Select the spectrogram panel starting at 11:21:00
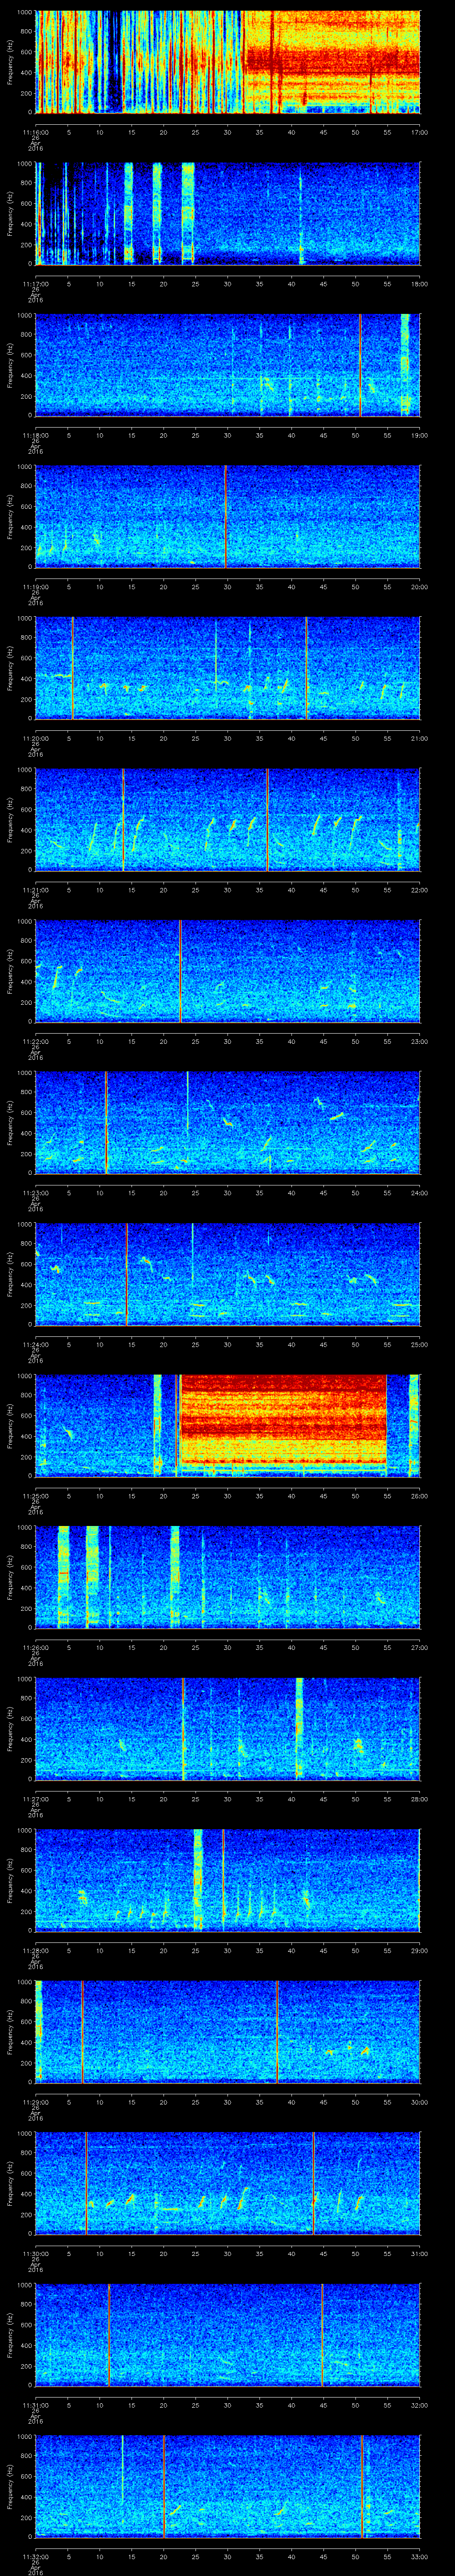 click(227, 820)
